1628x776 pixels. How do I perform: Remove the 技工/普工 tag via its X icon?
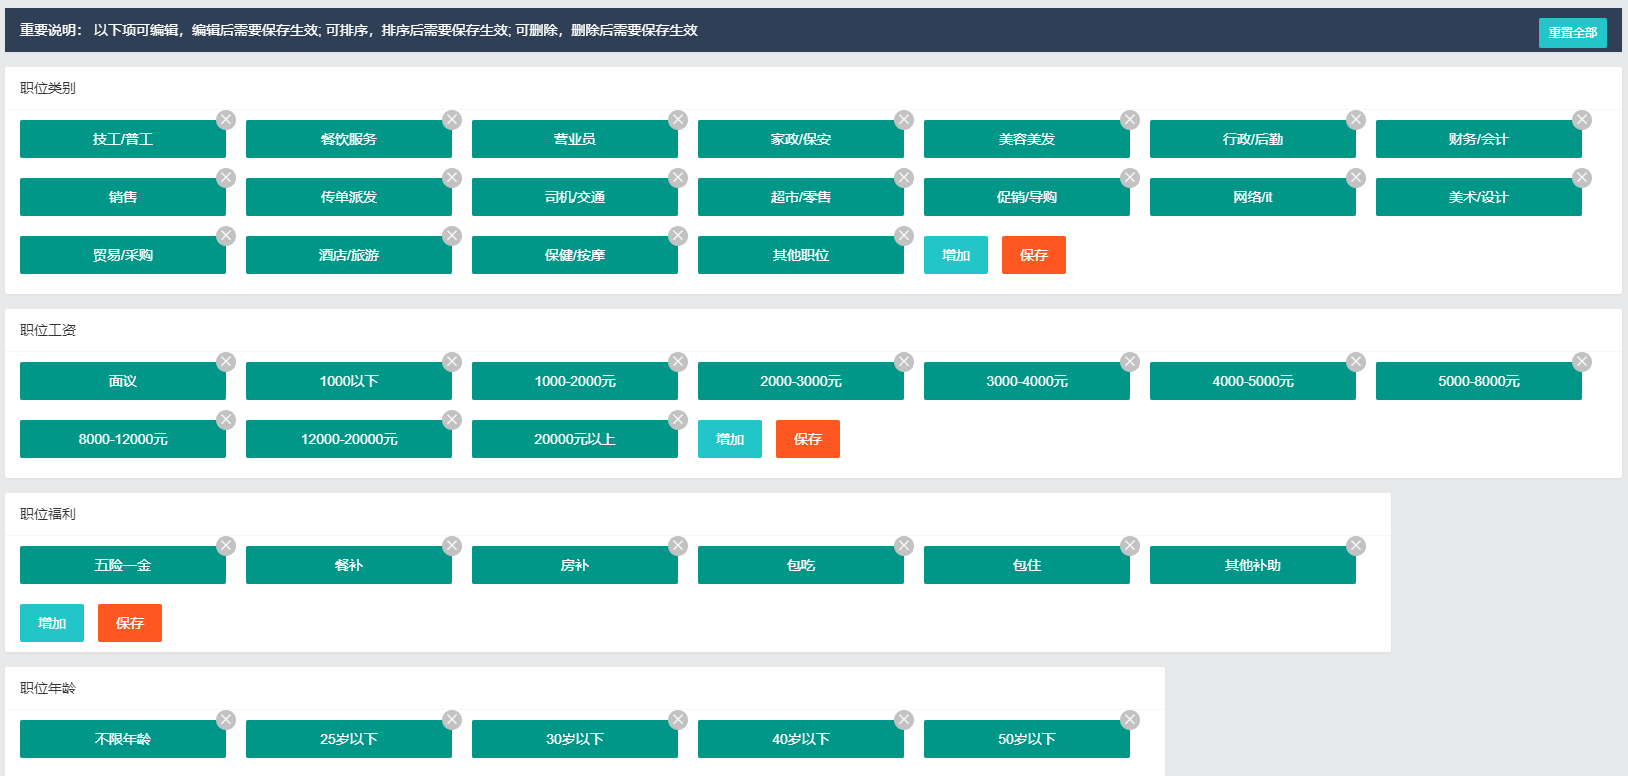click(x=226, y=120)
